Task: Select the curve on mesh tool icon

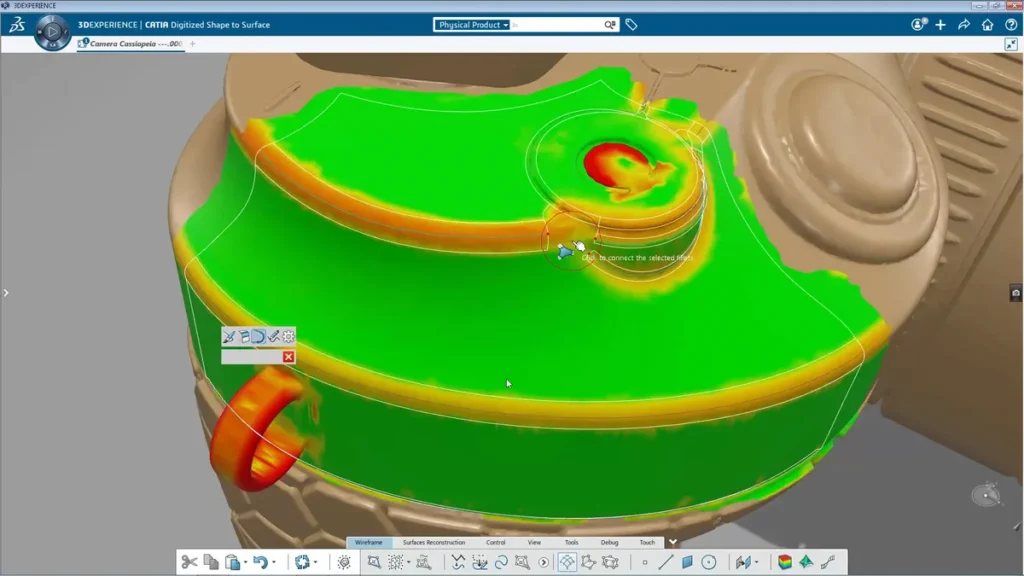Action: point(374,562)
